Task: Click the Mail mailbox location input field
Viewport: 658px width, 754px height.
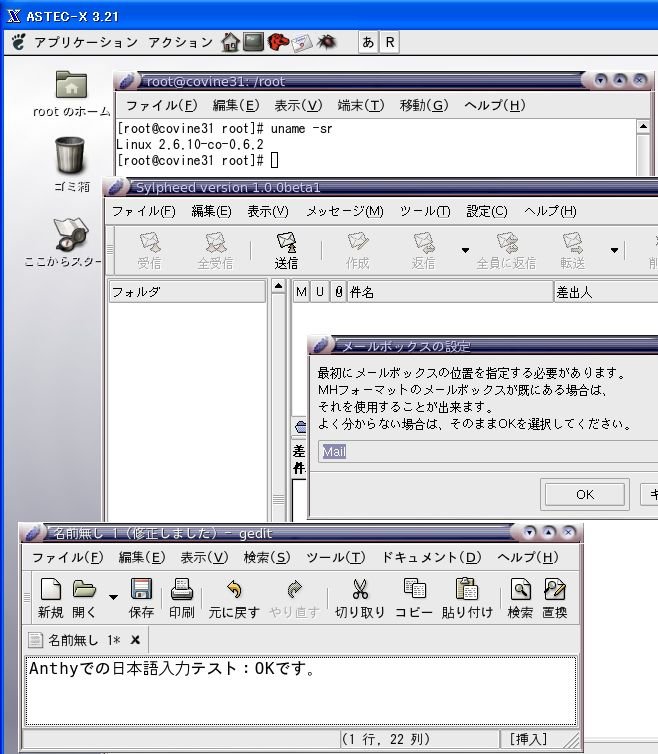Action: pyautogui.click(x=488, y=452)
